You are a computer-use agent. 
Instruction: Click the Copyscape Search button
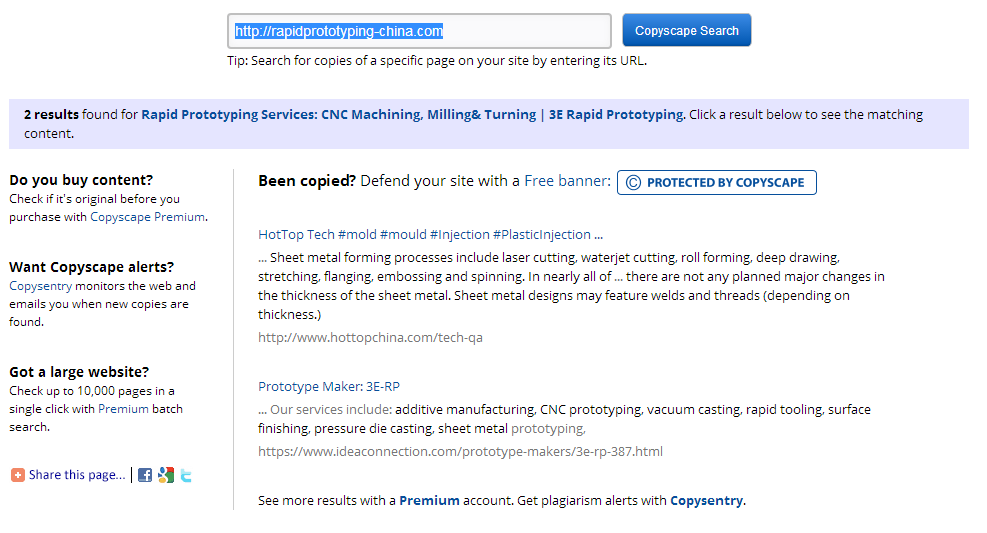tap(687, 30)
